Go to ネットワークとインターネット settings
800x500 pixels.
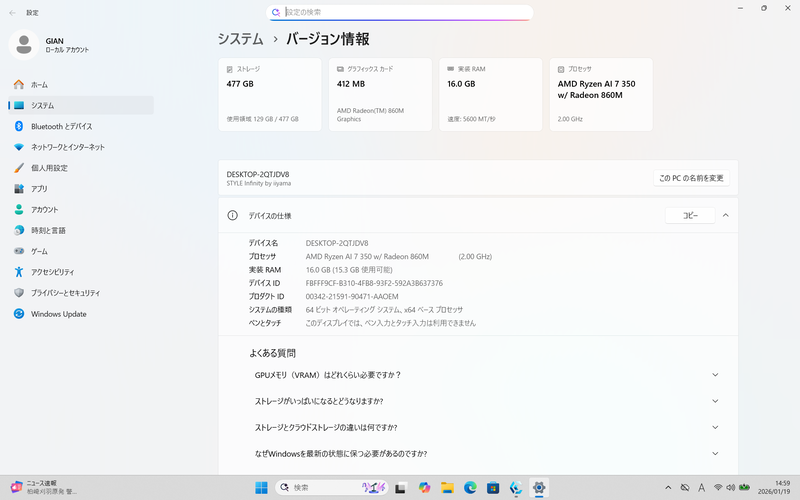(x=81, y=147)
